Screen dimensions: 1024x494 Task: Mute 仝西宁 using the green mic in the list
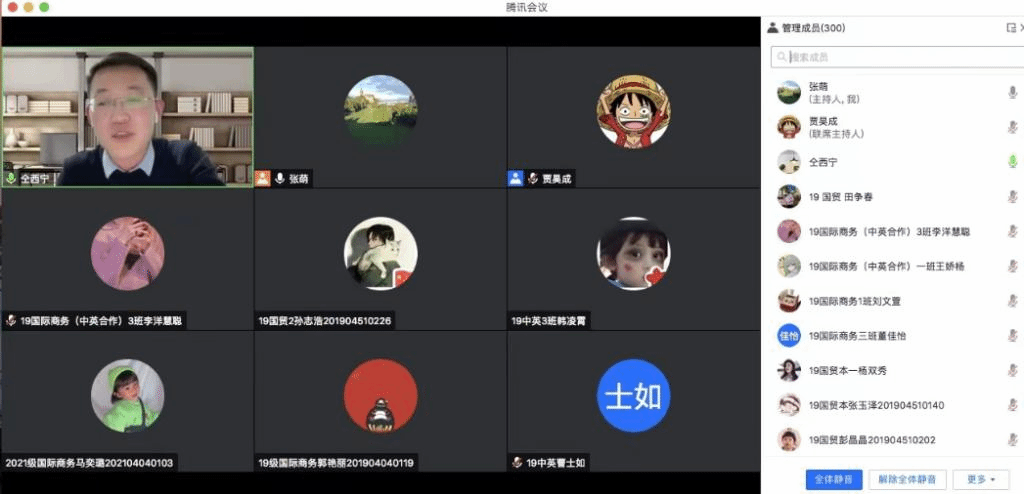pyautogui.click(x=1011, y=162)
